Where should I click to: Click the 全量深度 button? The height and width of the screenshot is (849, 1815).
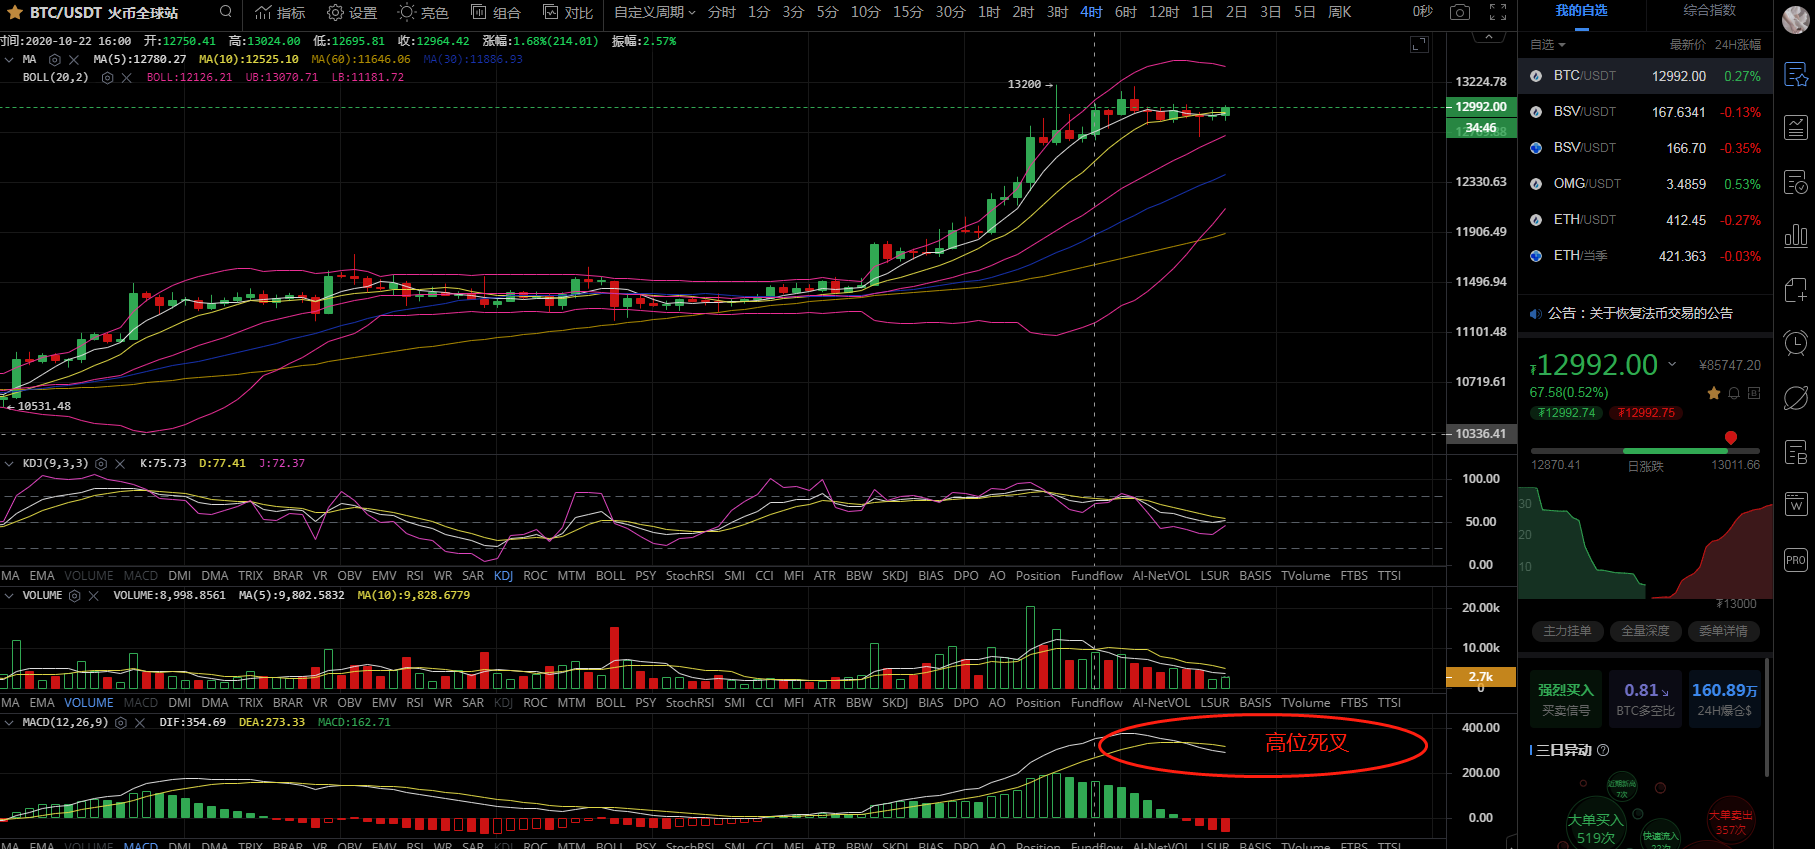(1645, 631)
